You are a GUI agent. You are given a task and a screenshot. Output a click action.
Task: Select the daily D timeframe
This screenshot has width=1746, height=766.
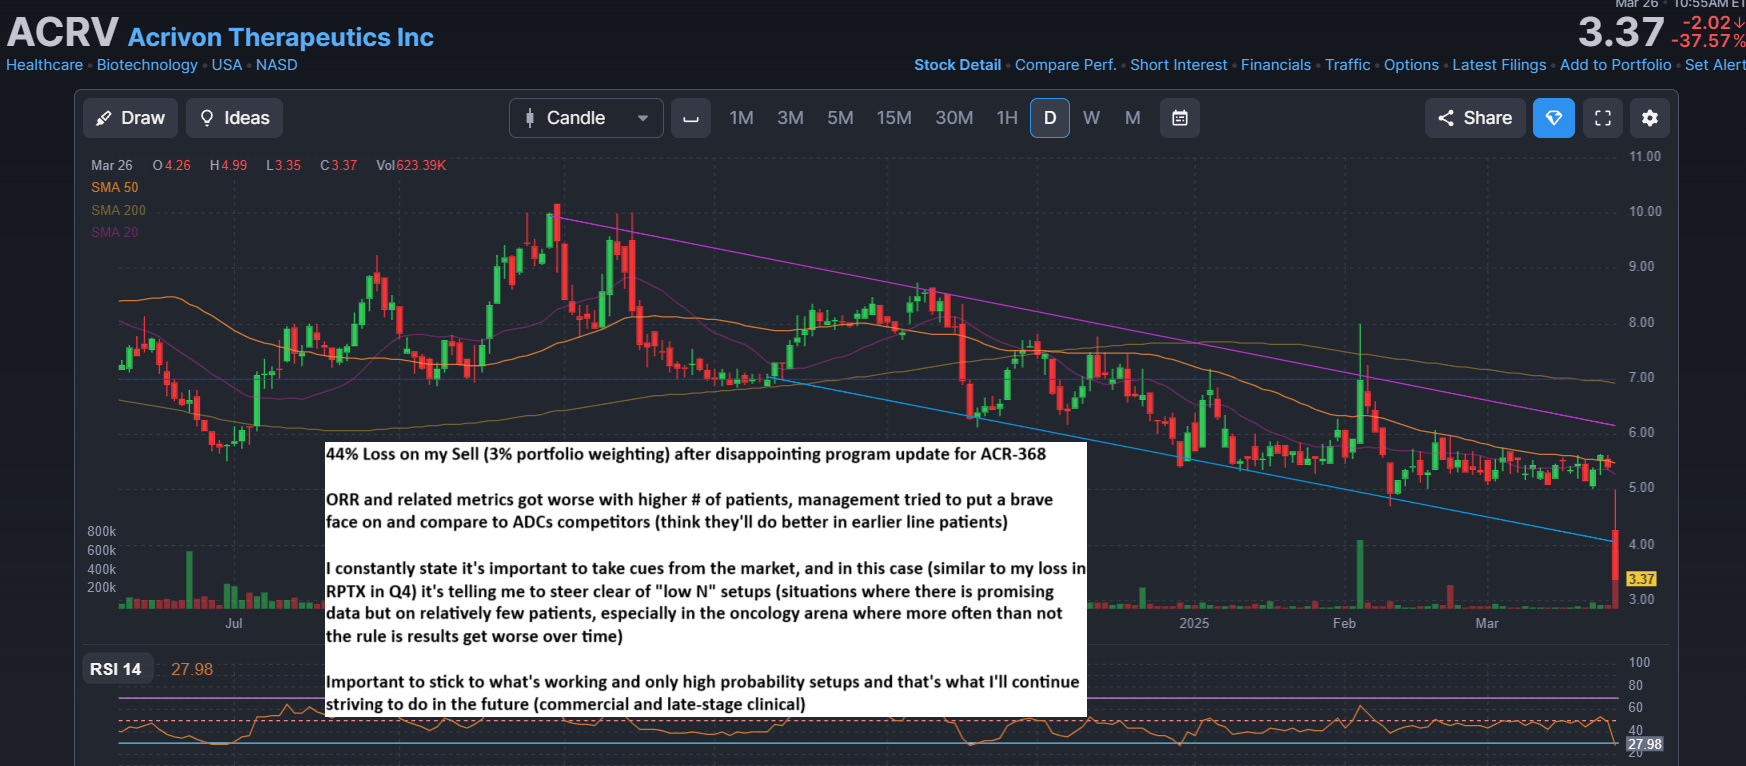1050,118
